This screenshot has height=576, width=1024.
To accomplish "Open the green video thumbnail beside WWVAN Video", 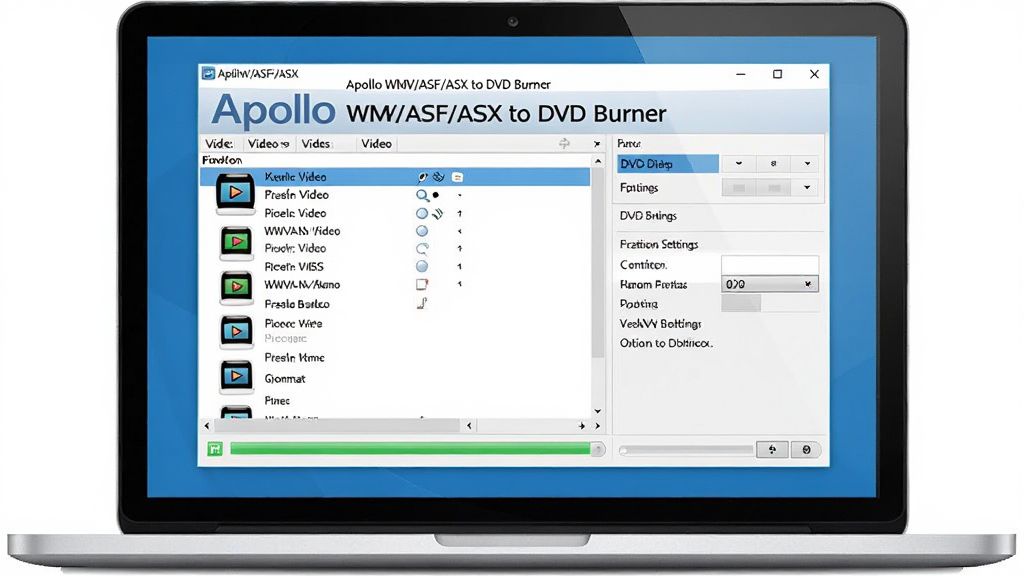I will pos(236,242).
